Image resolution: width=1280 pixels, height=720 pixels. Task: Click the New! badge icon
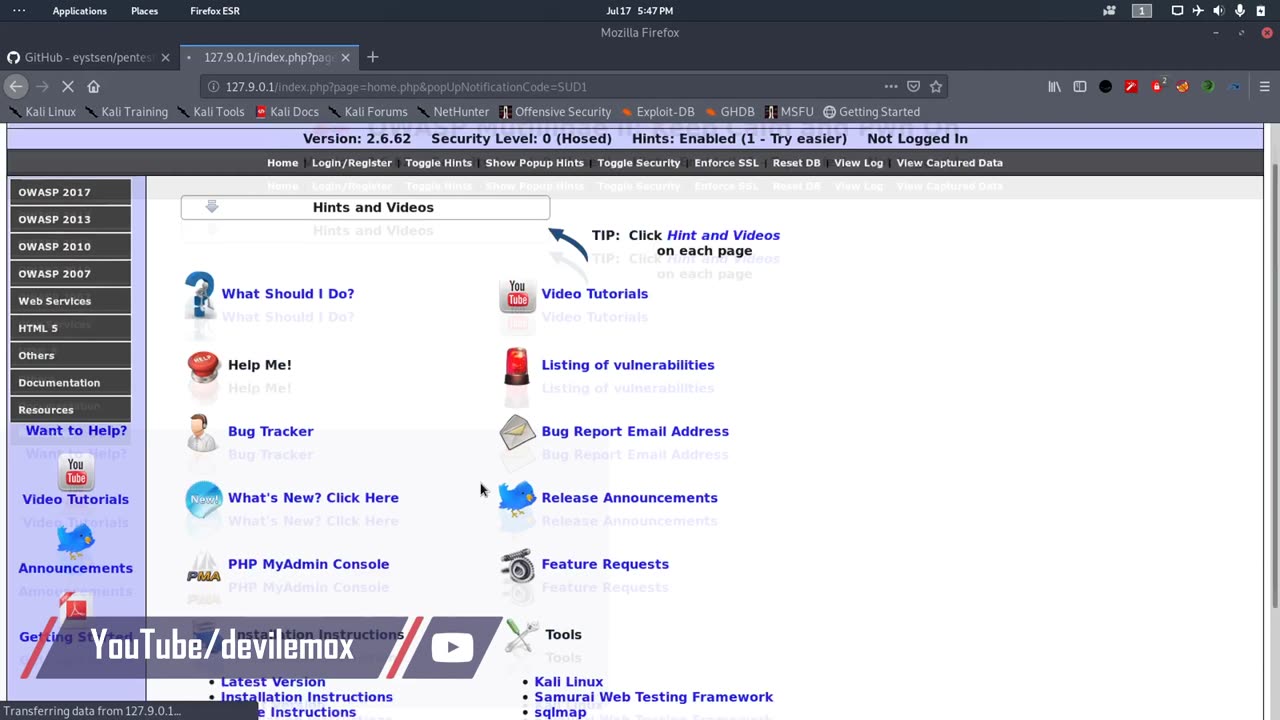[203, 498]
